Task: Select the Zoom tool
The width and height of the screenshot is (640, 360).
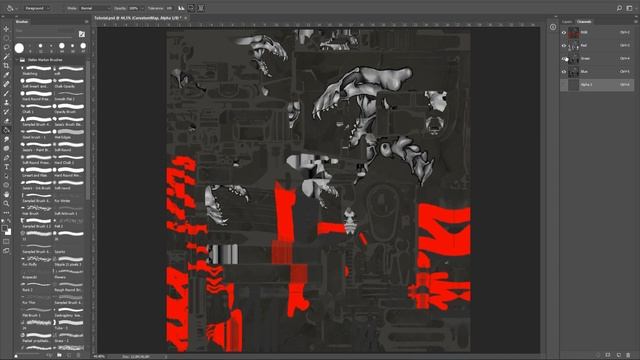Action: pyautogui.click(x=6, y=204)
